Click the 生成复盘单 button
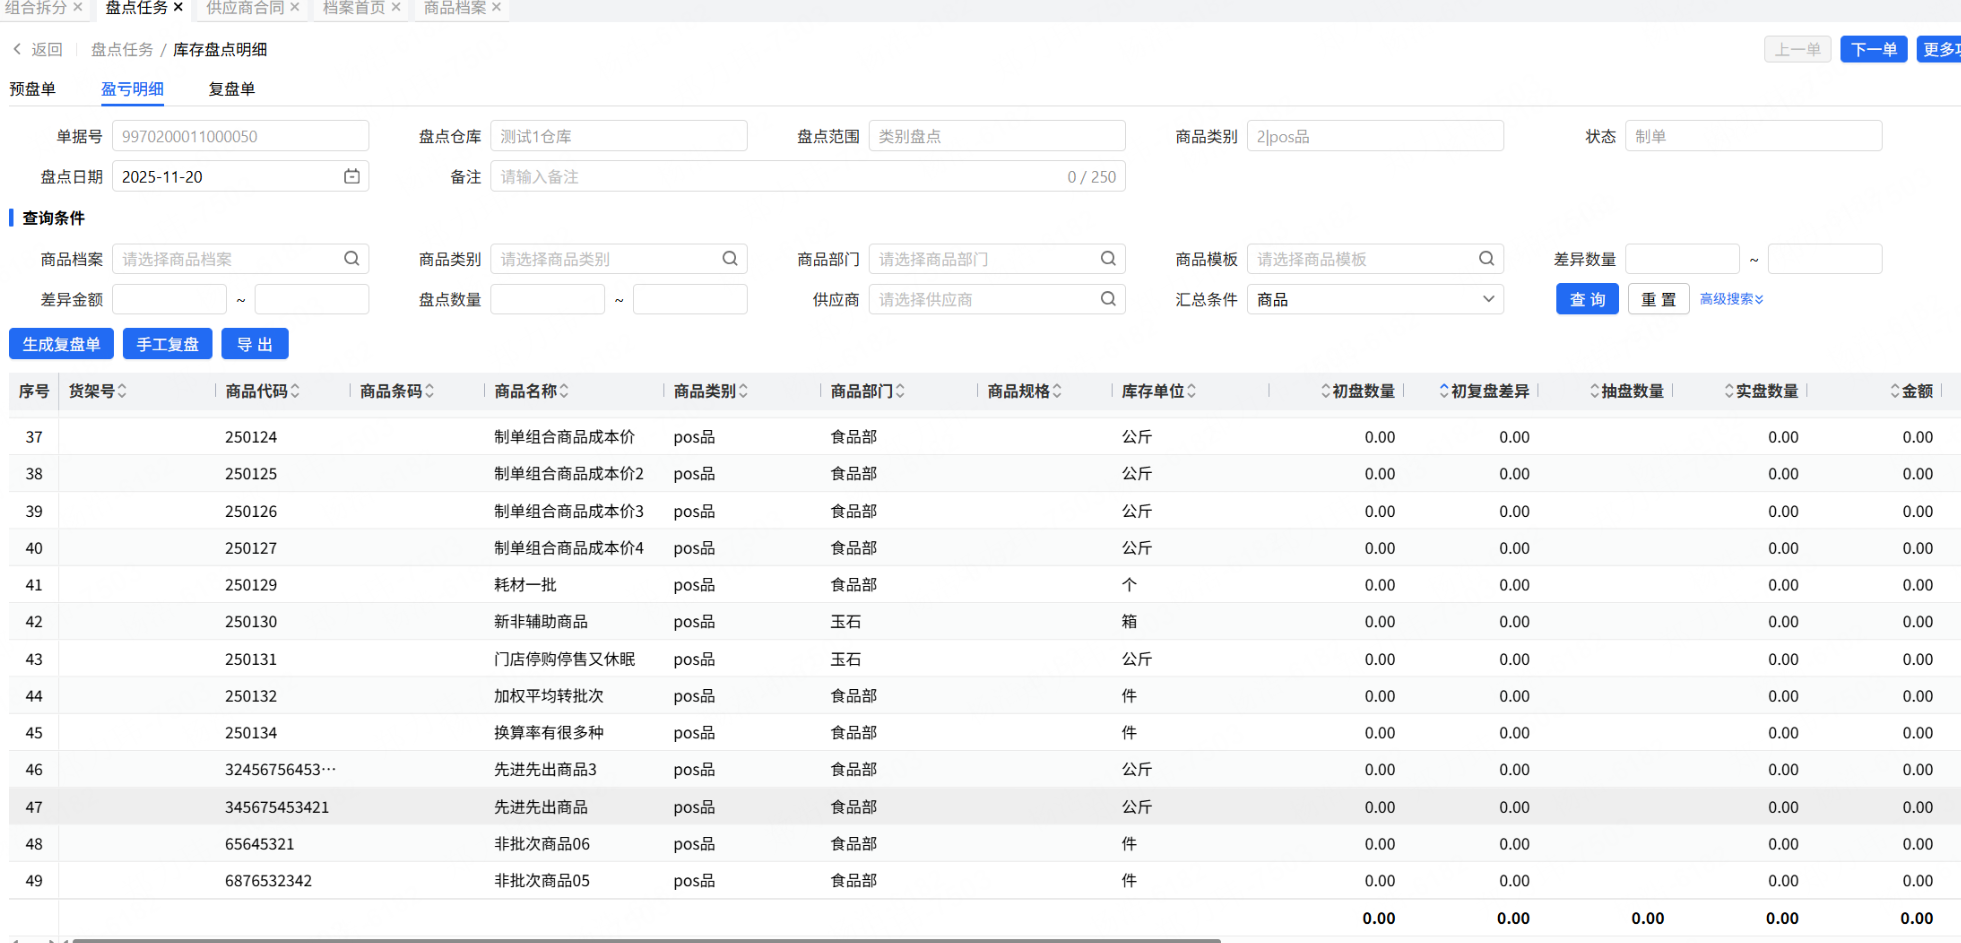This screenshot has height=943, width=1961. coord(61,344)
